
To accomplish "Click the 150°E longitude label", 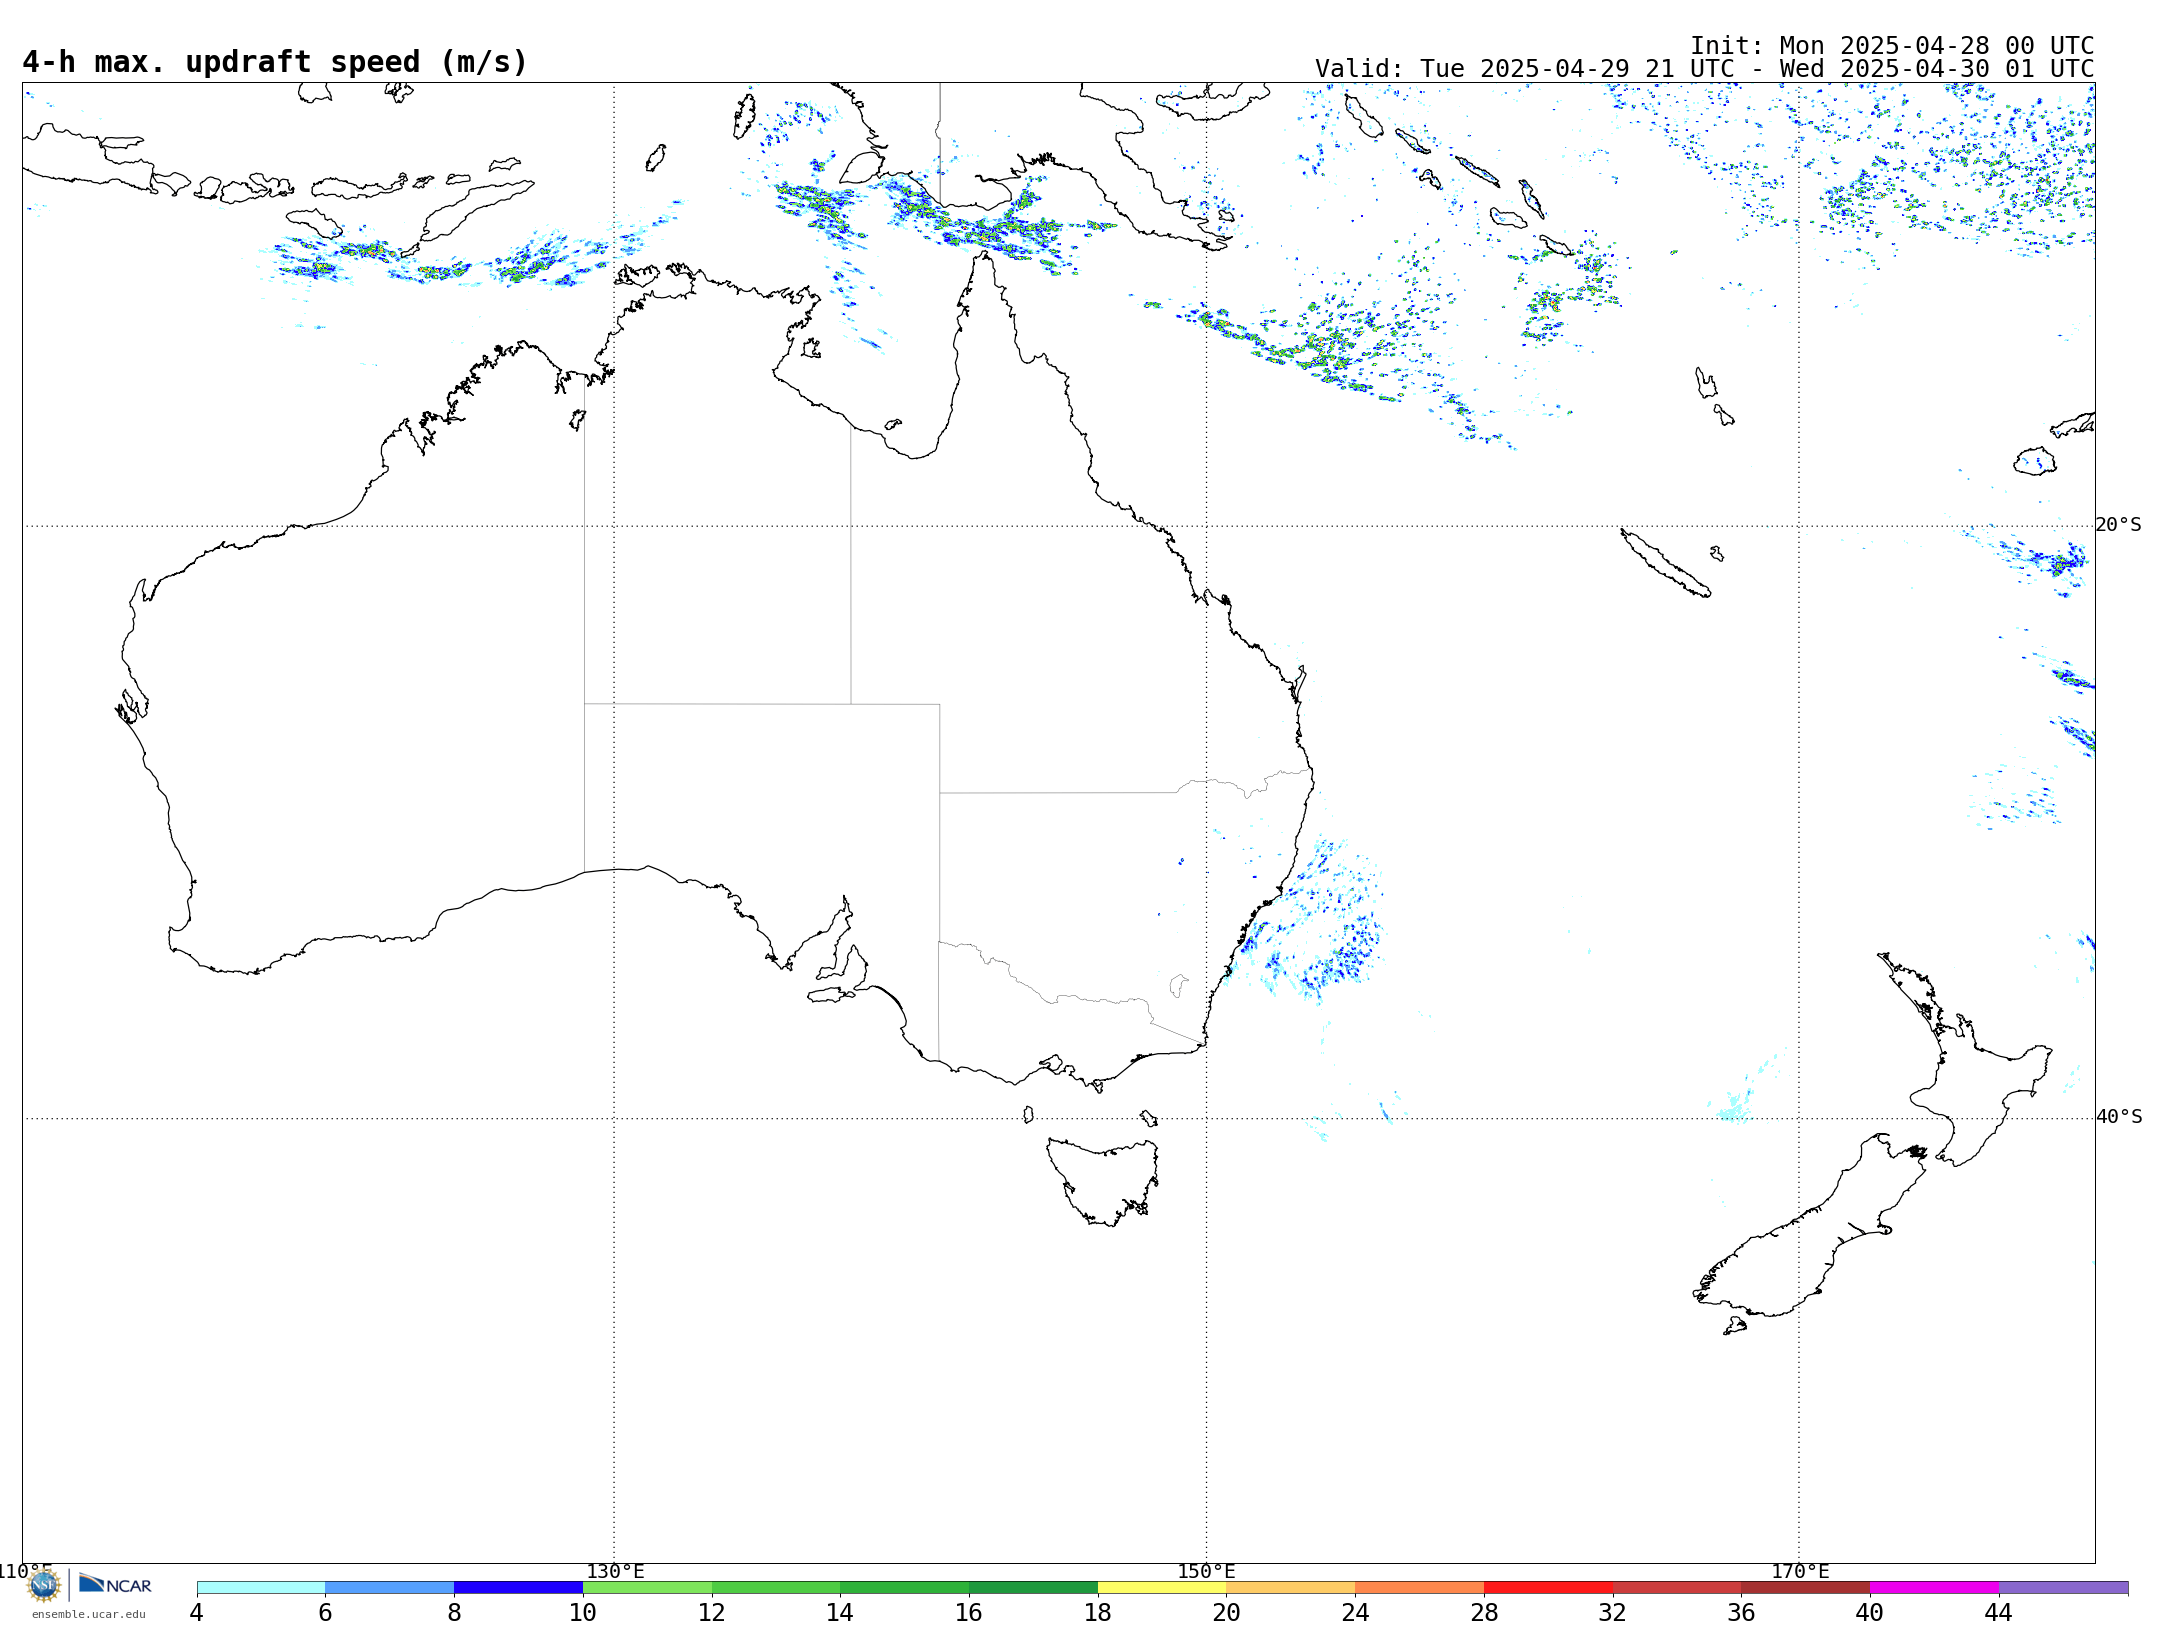I will pos(1206,1572).
